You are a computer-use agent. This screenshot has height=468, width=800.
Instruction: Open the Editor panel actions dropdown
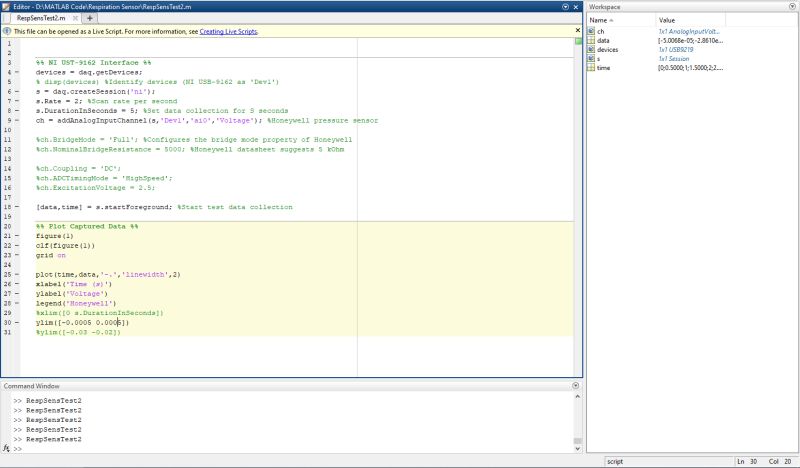565,7
